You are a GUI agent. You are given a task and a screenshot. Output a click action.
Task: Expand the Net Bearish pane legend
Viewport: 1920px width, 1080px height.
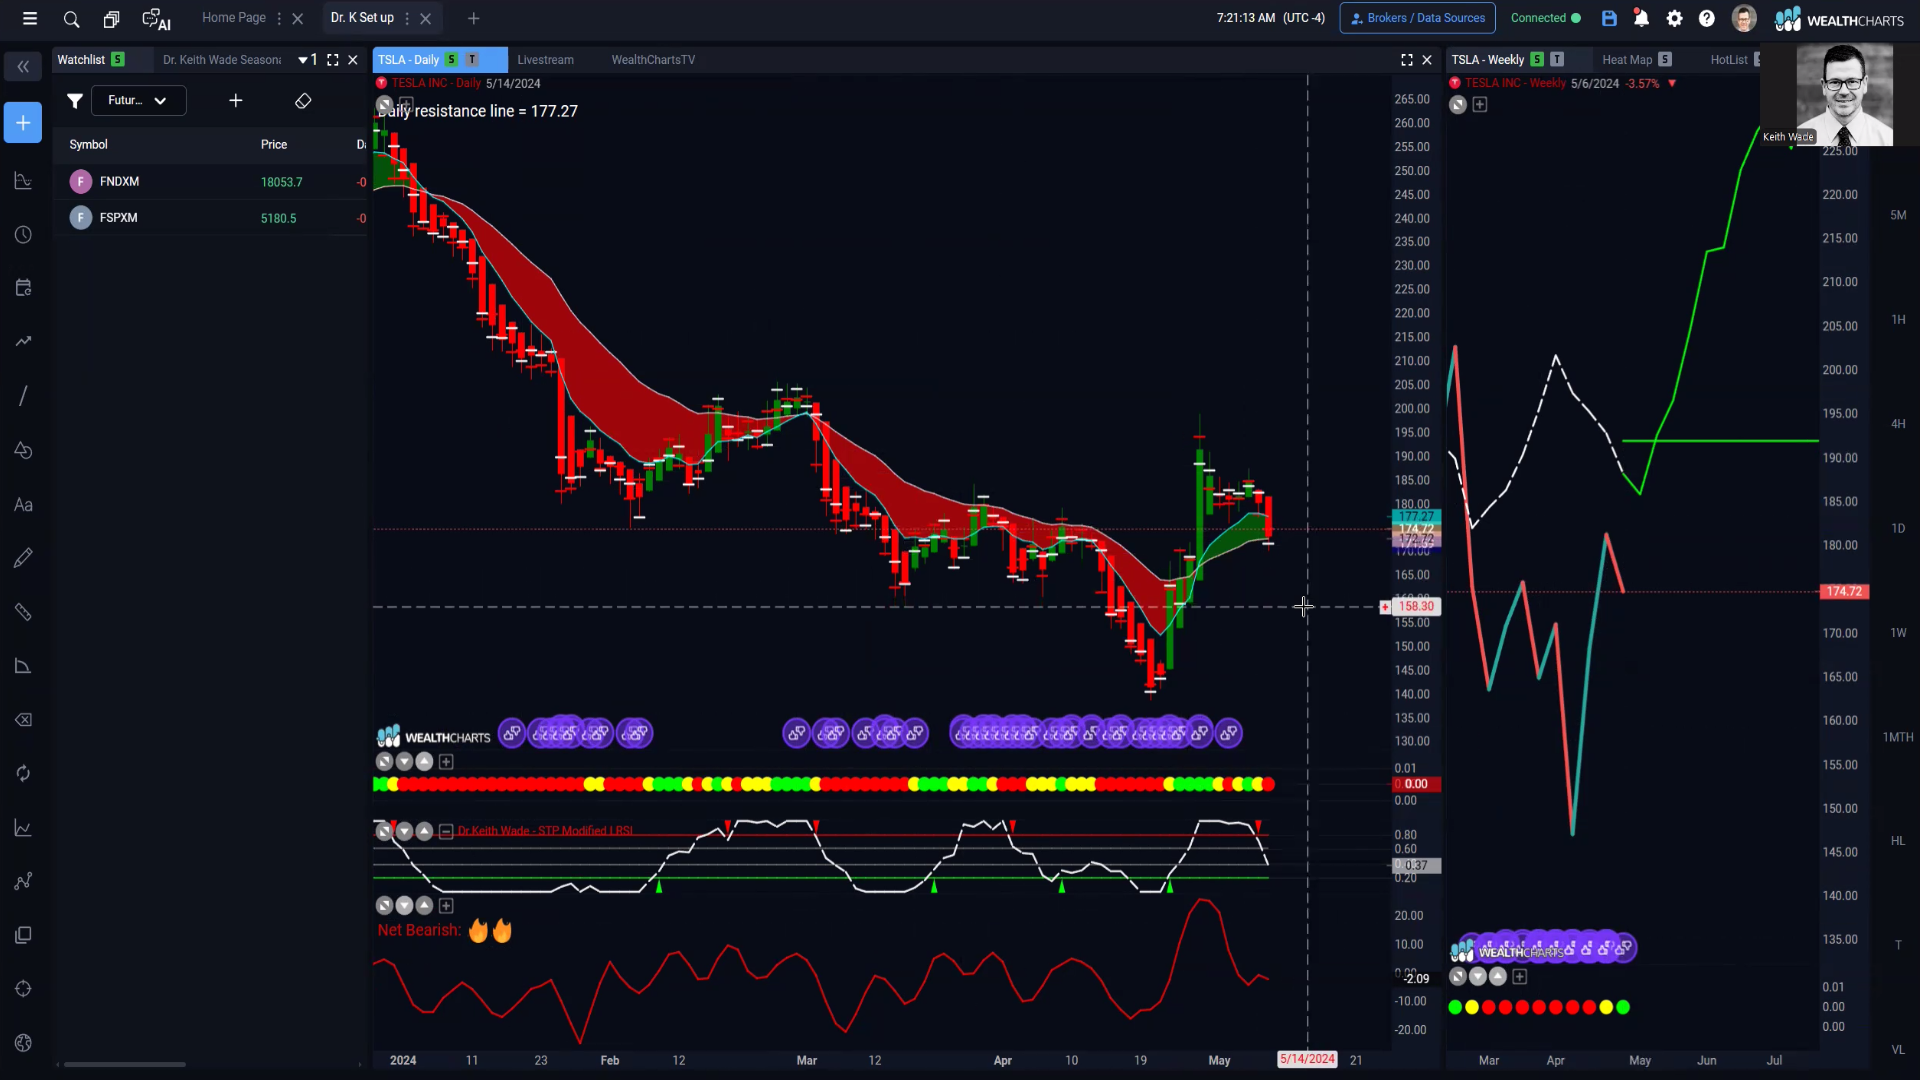point(446,906)
